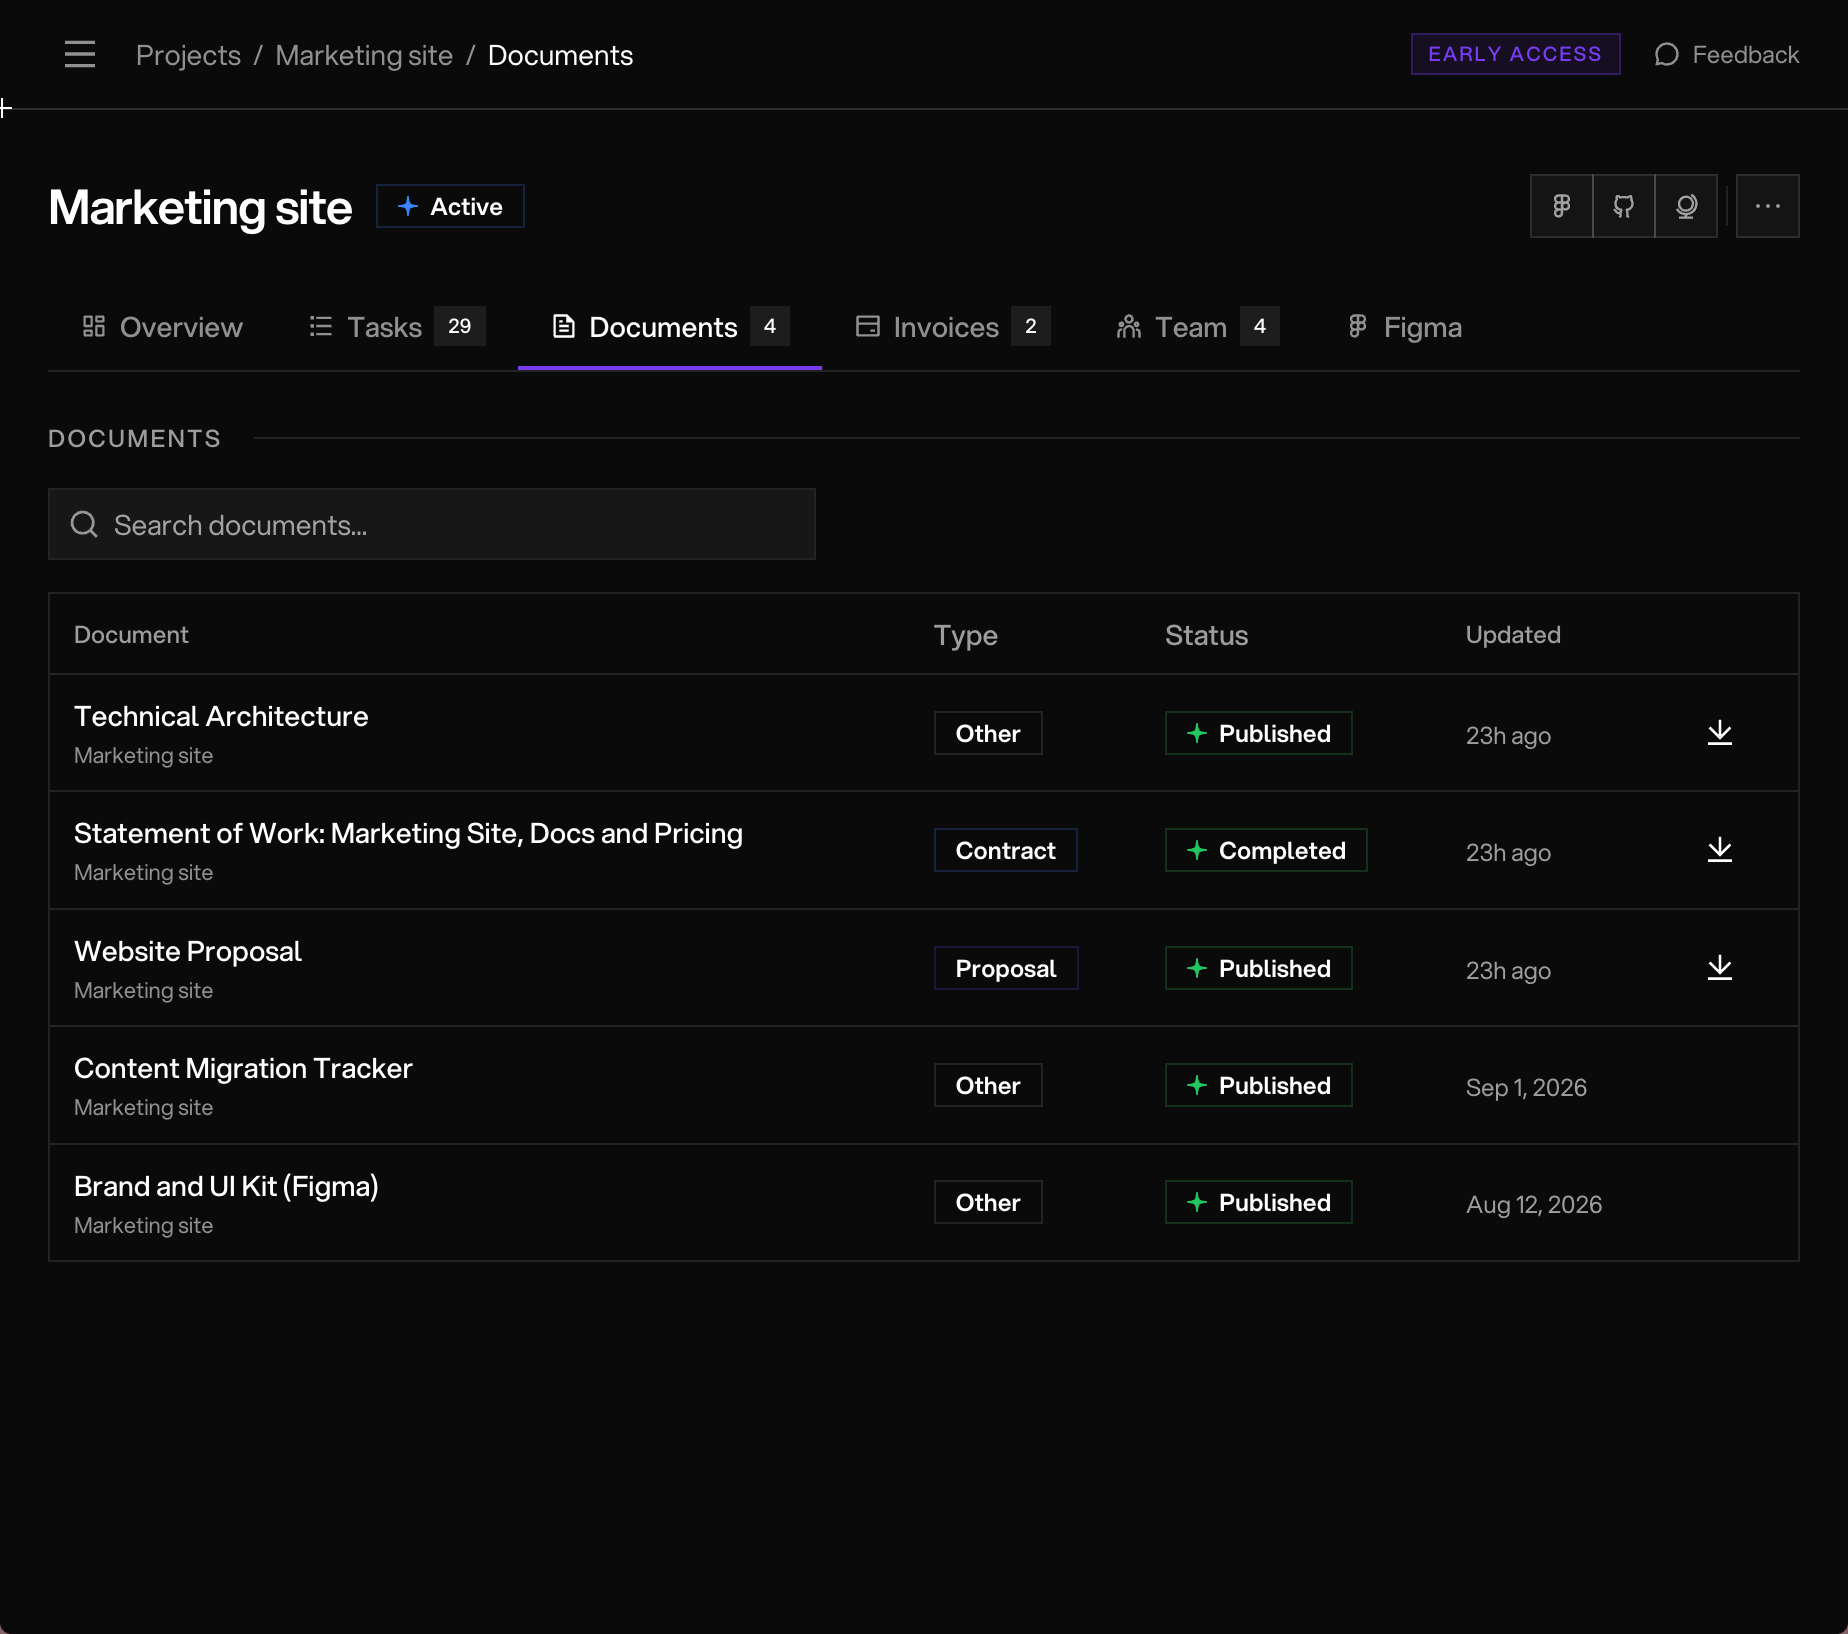Click the Aug 12, 2026 updated date

[1534, 1204]
